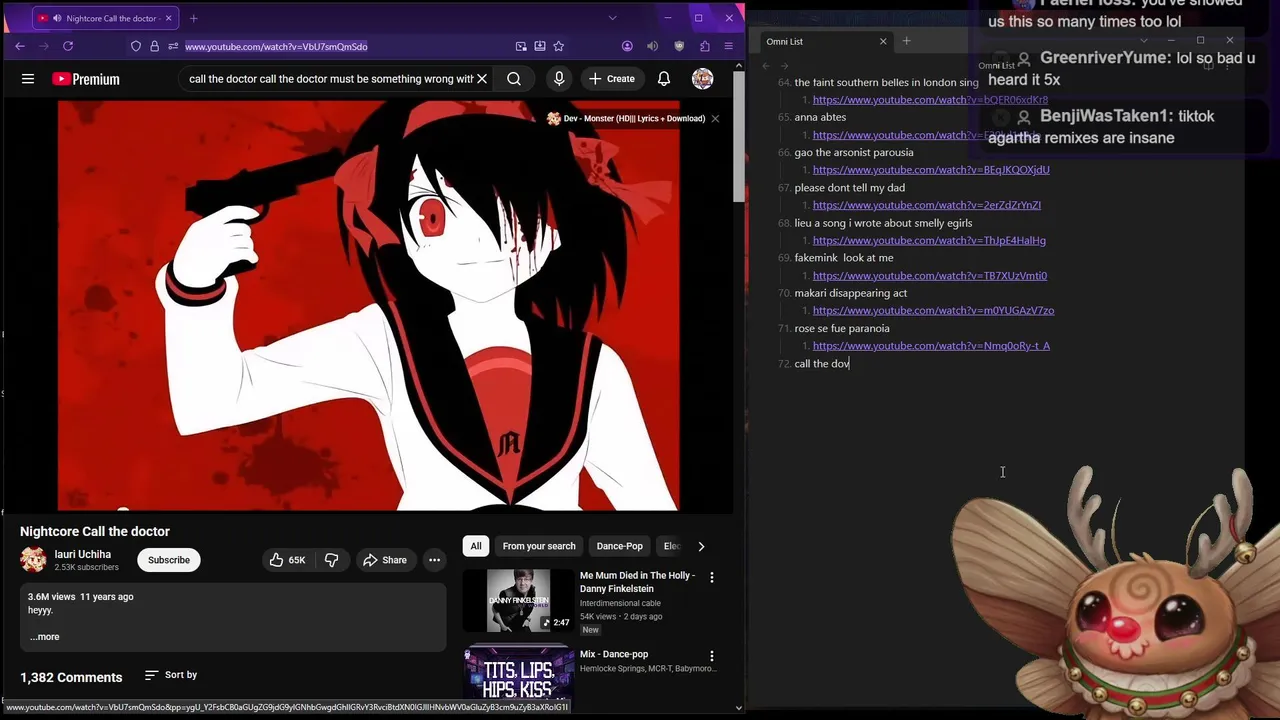Open tracking protection shield in address bar
Screen dimensions: 1280x720
coord(136,46)
